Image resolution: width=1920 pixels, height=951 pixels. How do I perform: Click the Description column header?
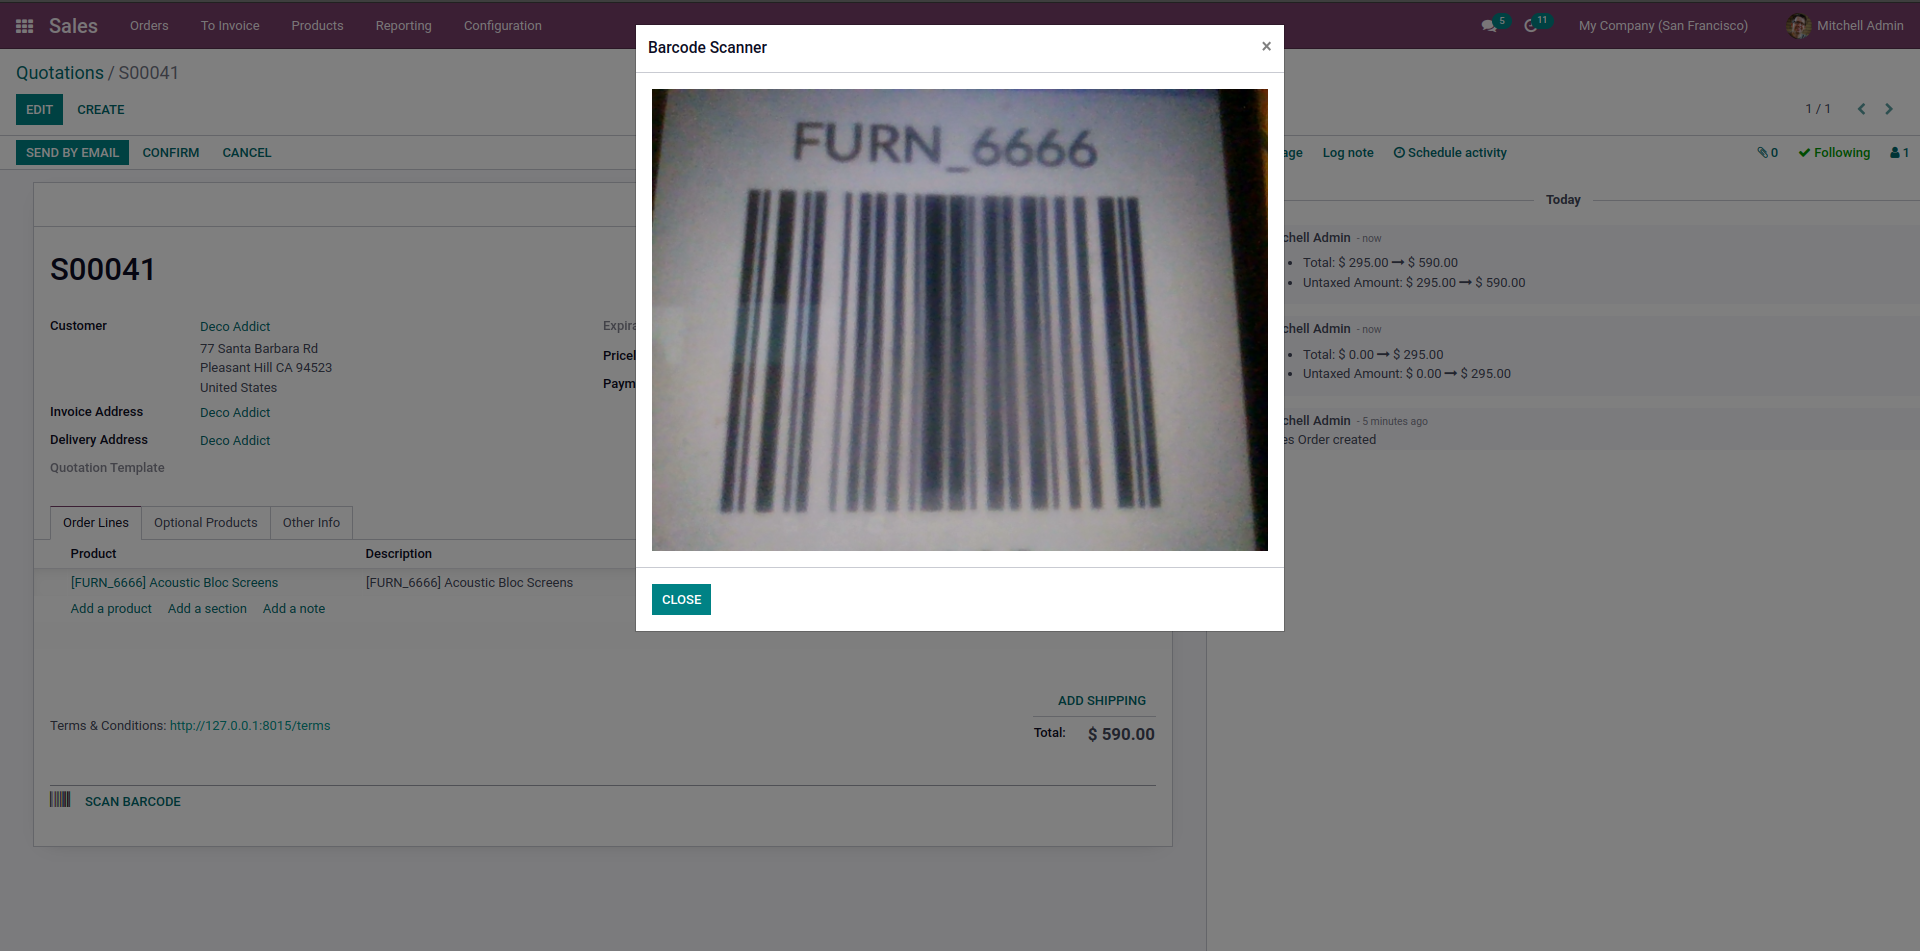tap(399, 554)
